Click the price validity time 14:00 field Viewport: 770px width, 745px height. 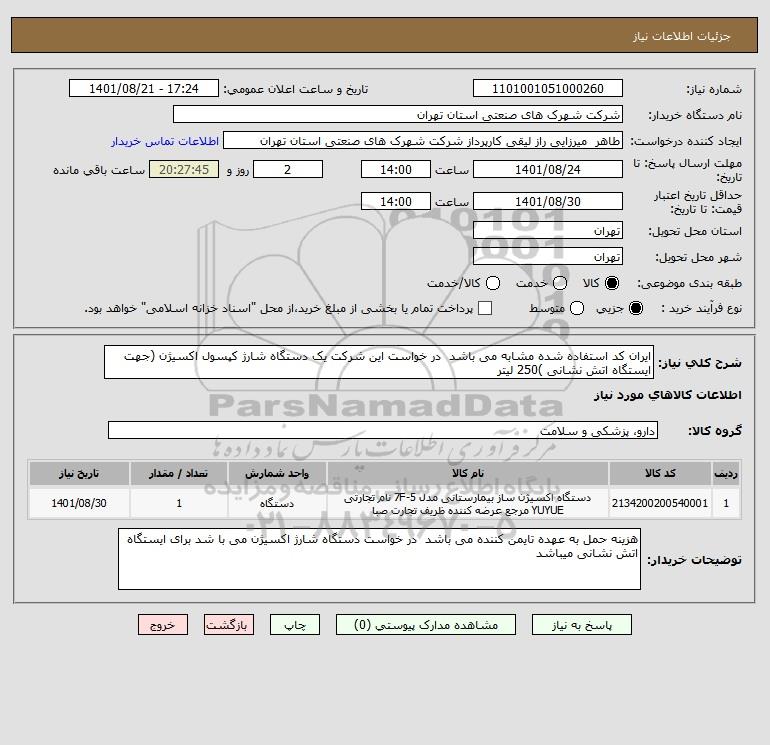(396, 201)
